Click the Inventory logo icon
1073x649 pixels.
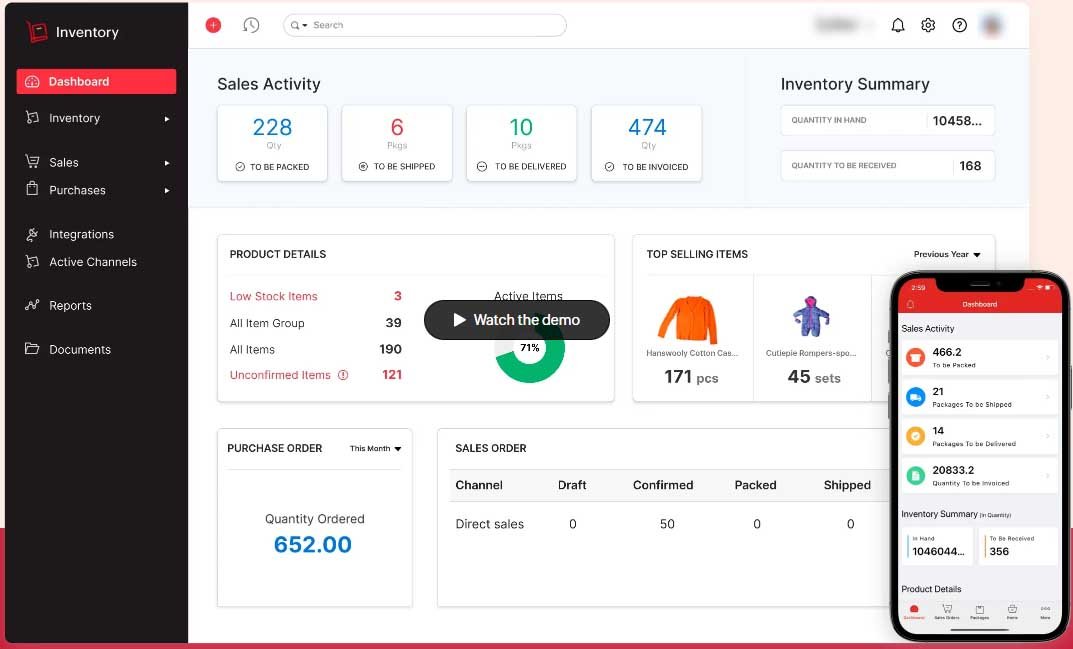(37, 32)
